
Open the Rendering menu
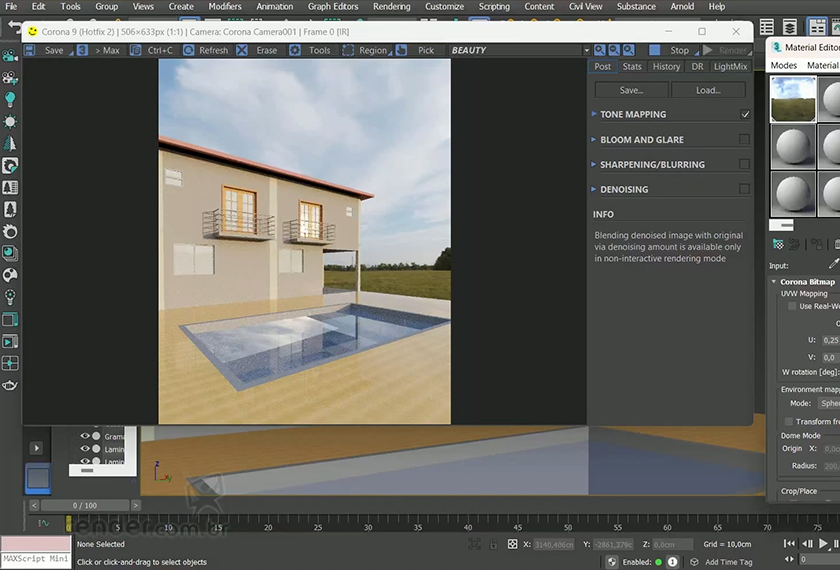391,7
